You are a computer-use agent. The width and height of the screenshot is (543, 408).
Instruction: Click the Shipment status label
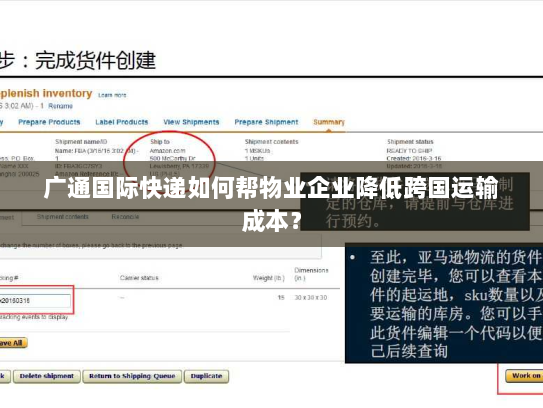410,142
